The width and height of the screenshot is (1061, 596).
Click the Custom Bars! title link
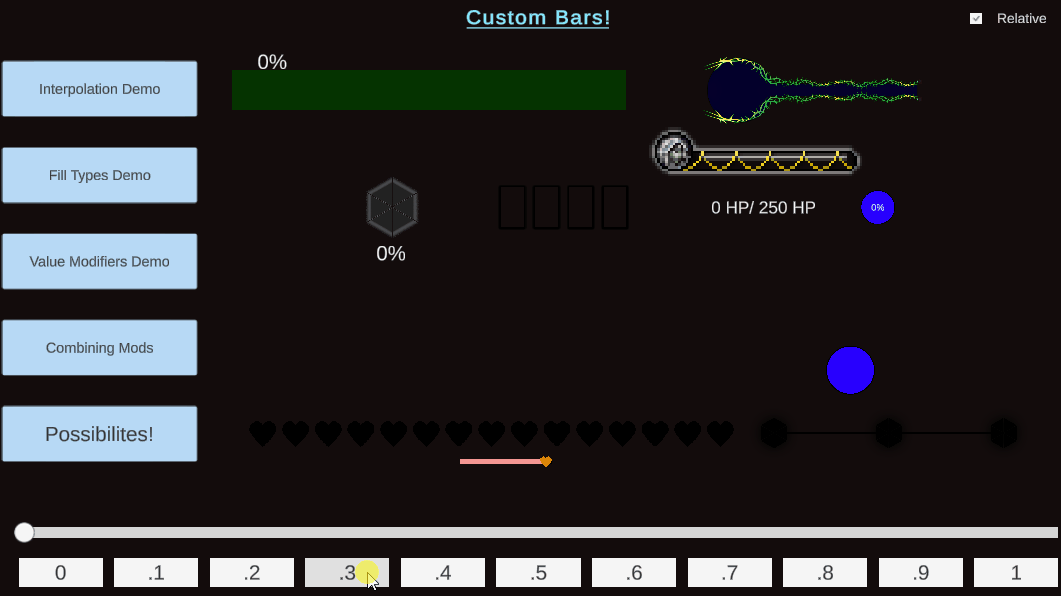point(538,18)
